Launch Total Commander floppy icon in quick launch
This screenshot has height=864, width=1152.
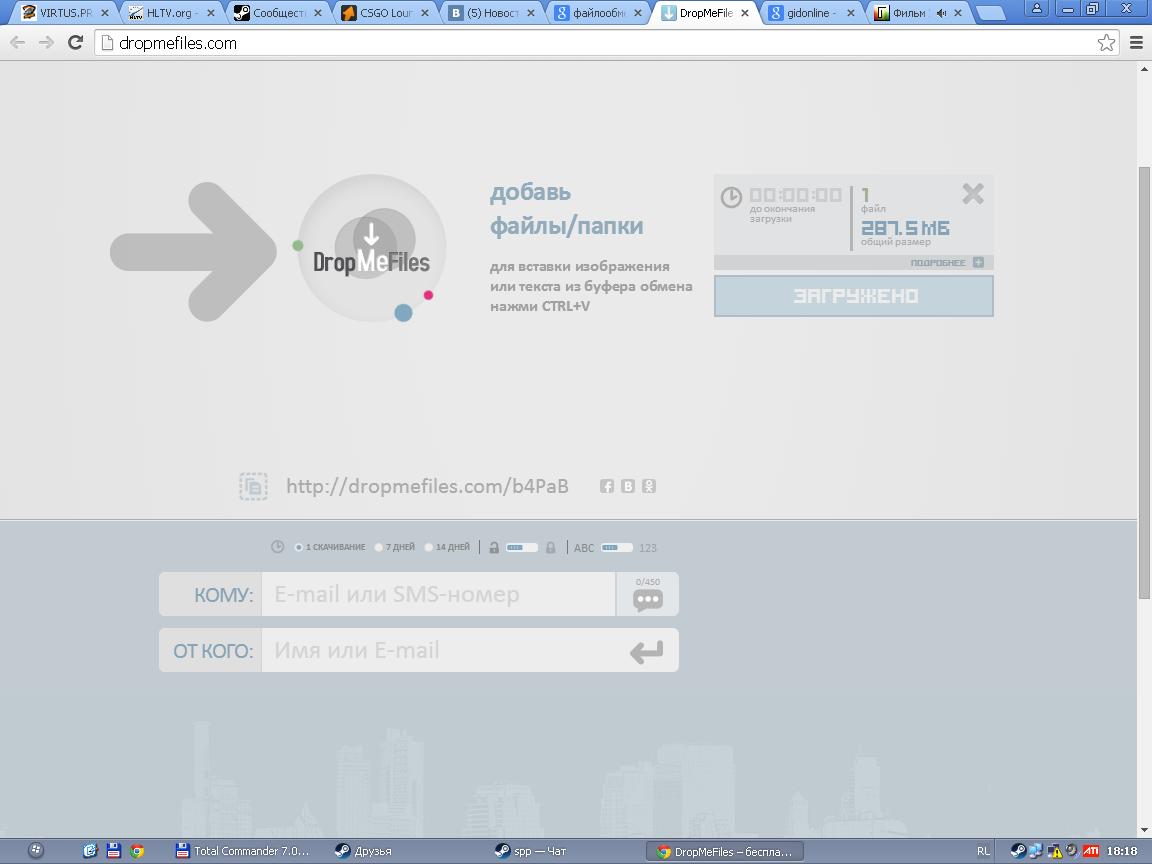point(113,851)
